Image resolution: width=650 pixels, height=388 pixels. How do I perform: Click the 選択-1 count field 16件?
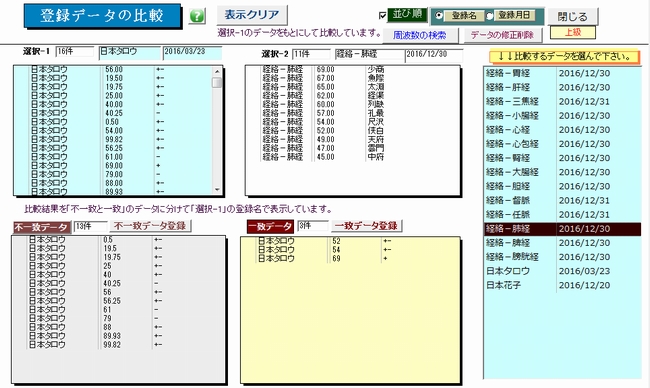click(x=74, y=51)
